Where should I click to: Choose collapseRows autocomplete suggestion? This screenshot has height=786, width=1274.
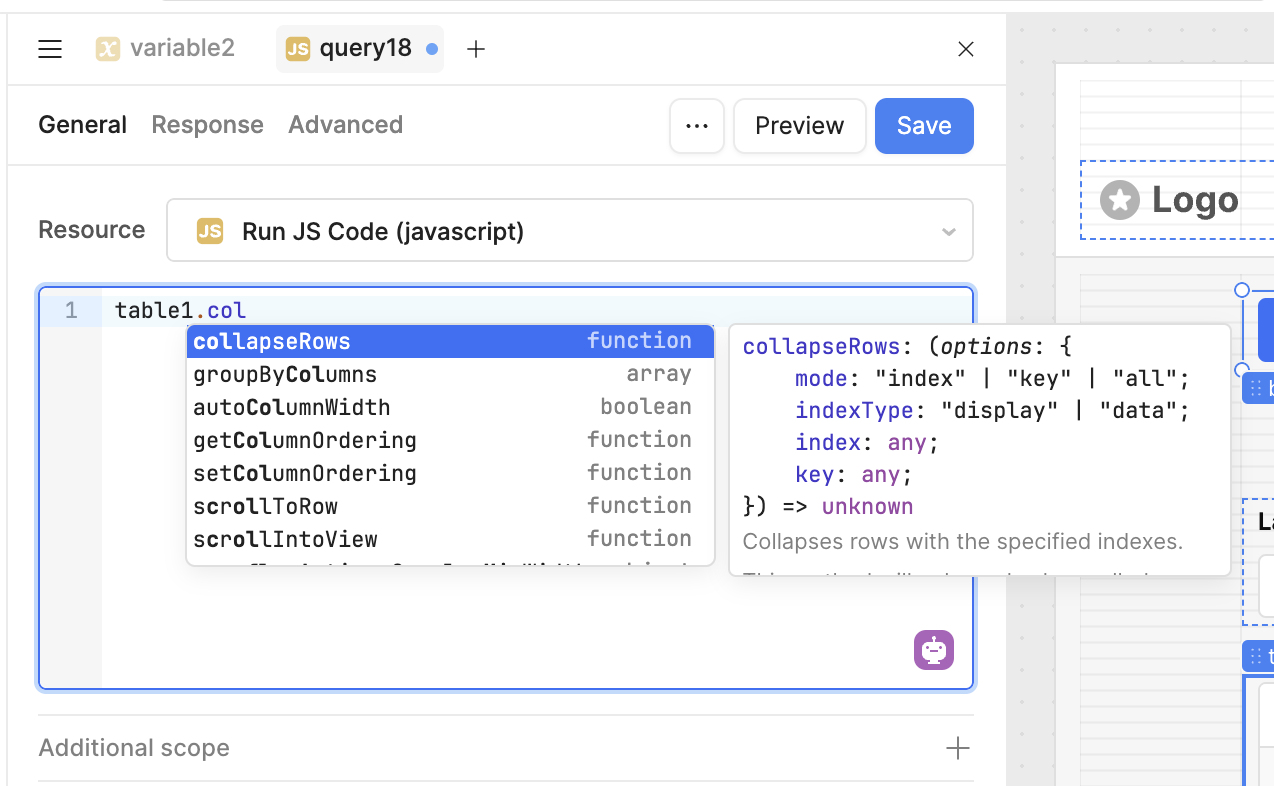point(450,341)
